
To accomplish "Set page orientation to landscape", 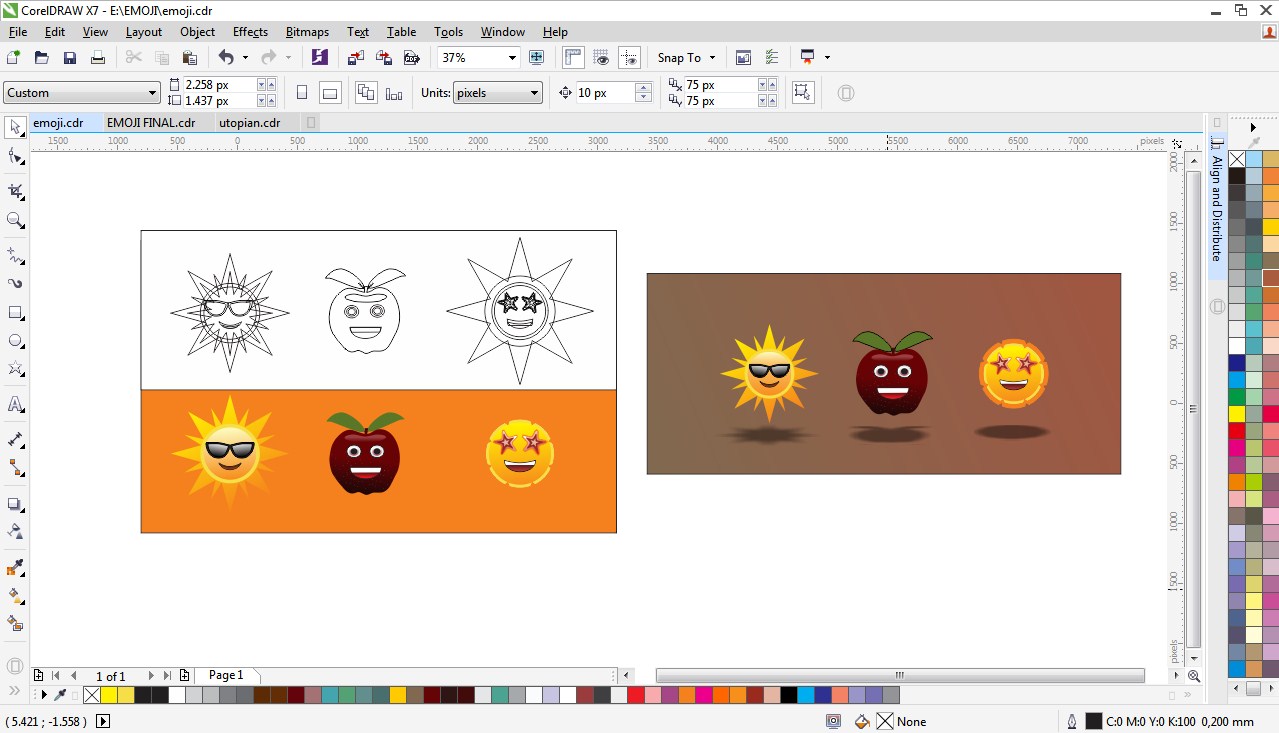I will [x=330, y=93].
